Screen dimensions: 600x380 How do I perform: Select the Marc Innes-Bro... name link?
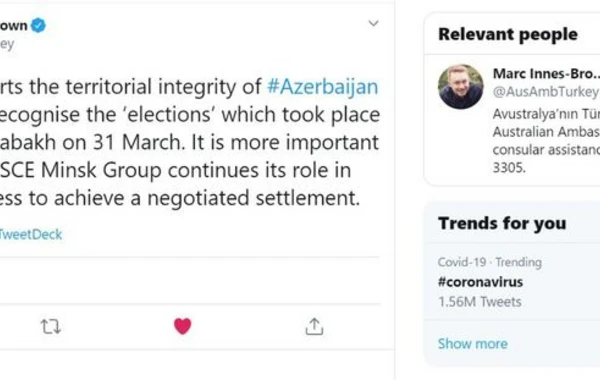pos(546,73)
